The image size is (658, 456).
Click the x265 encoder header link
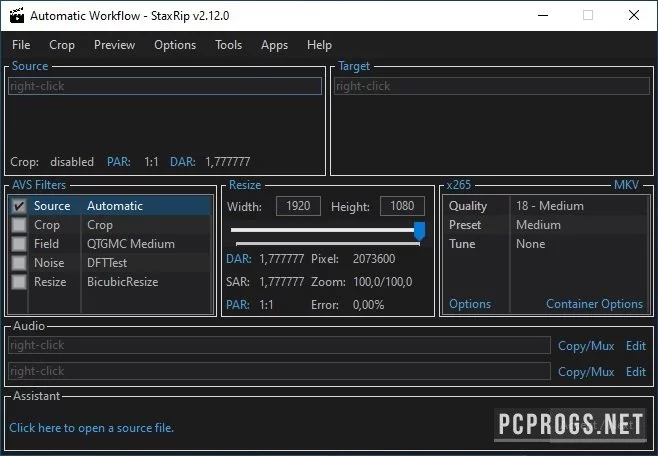coord(459,185)
